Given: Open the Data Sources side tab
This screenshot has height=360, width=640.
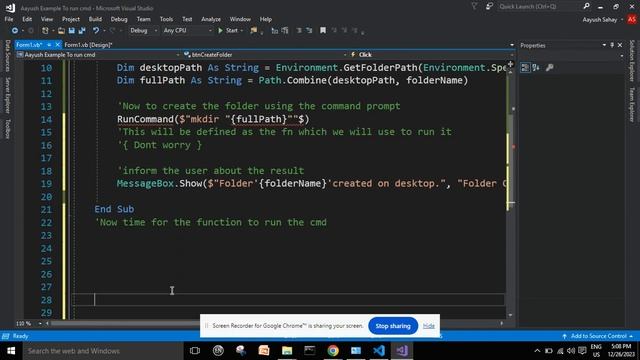Looking at the screenshot, I should [x=7, y=56].
